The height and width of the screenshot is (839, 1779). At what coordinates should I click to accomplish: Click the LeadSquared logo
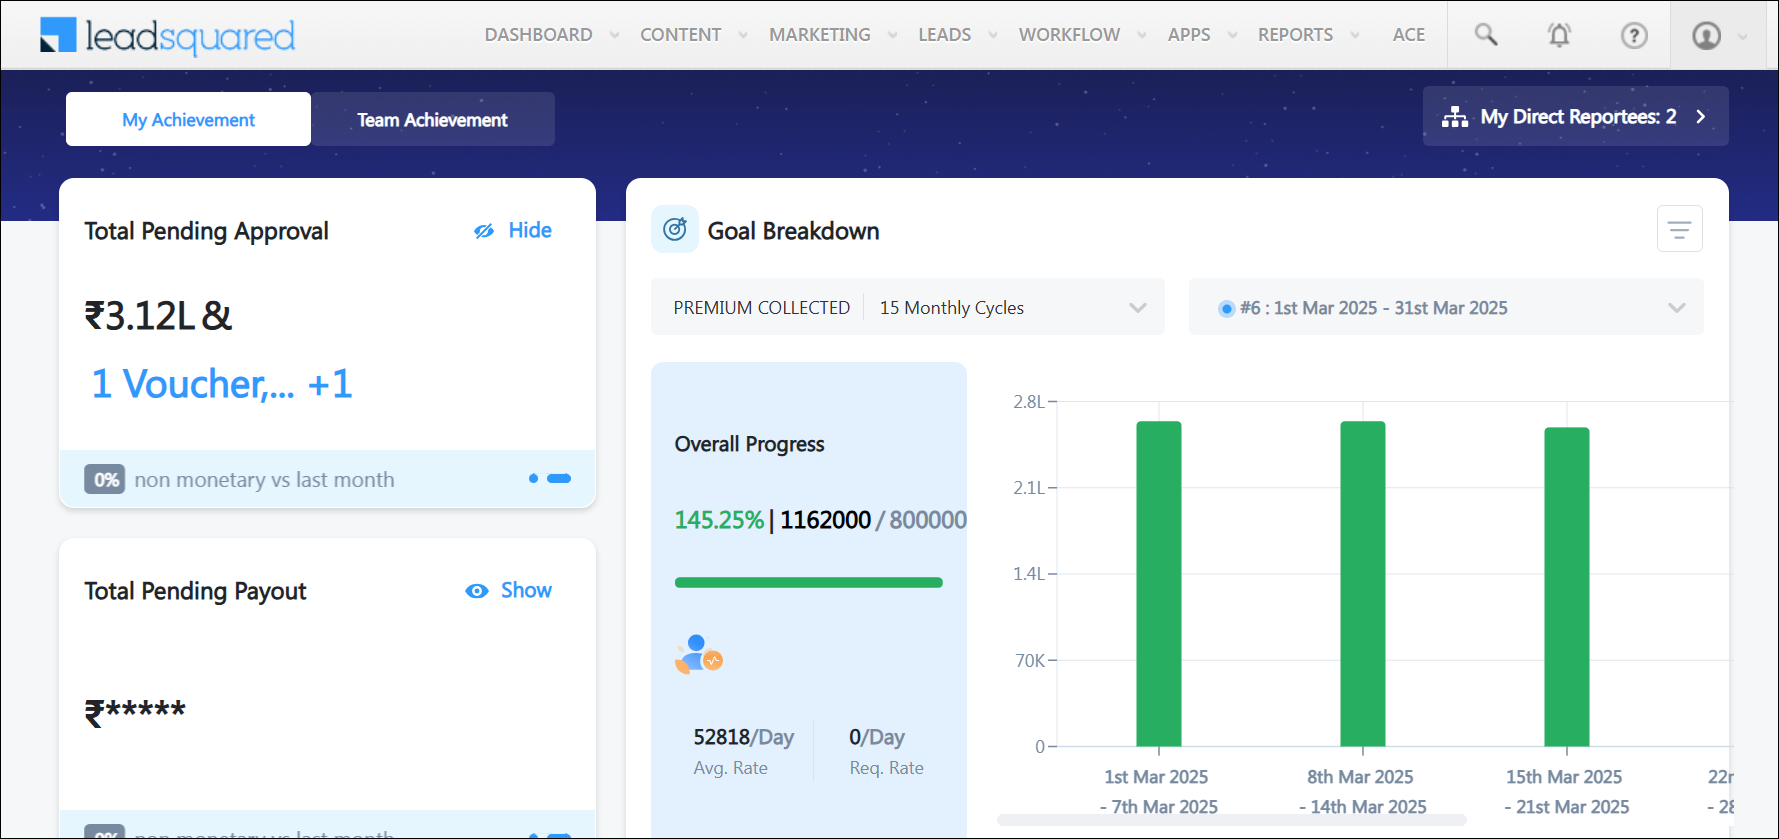167,36
